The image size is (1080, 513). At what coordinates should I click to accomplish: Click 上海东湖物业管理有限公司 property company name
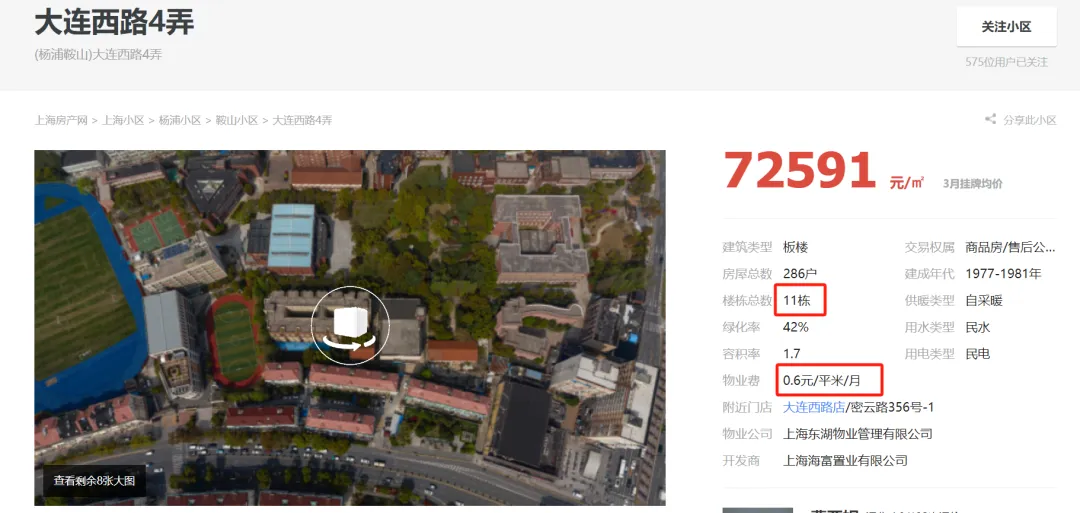[x=857, y=434]
